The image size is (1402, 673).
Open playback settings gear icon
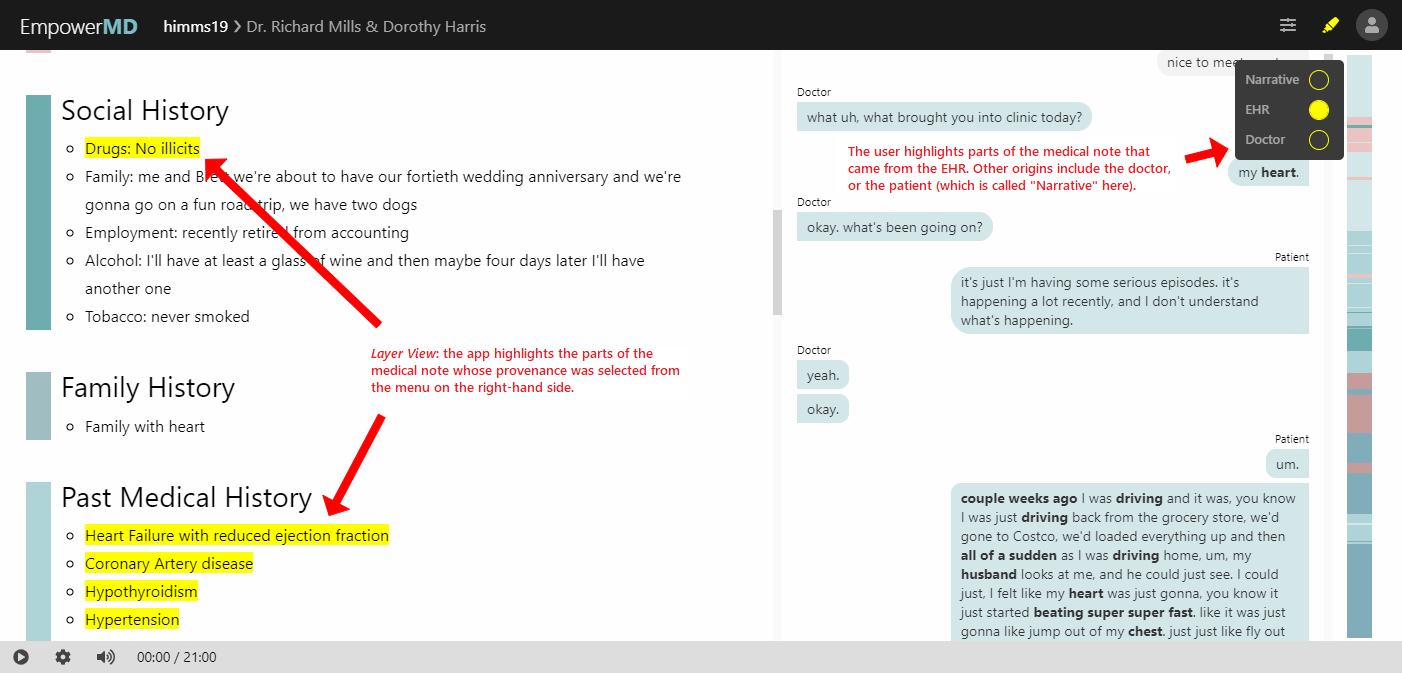(x=63, y=657)
